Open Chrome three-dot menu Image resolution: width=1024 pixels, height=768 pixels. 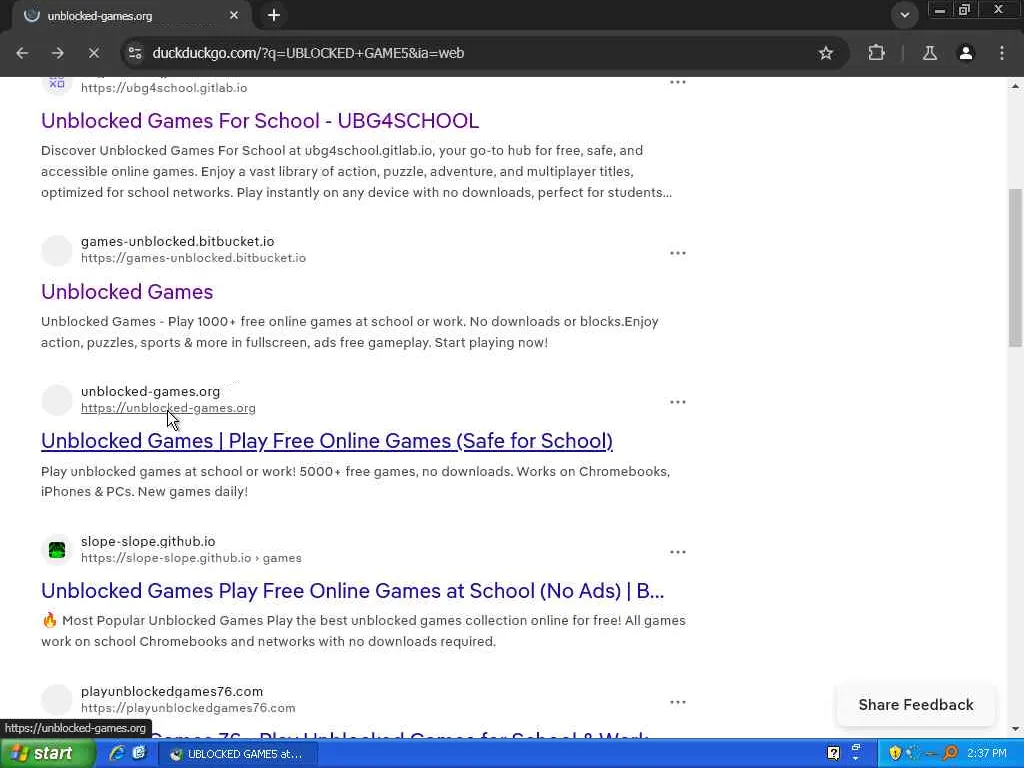[x=1002, y=53]
